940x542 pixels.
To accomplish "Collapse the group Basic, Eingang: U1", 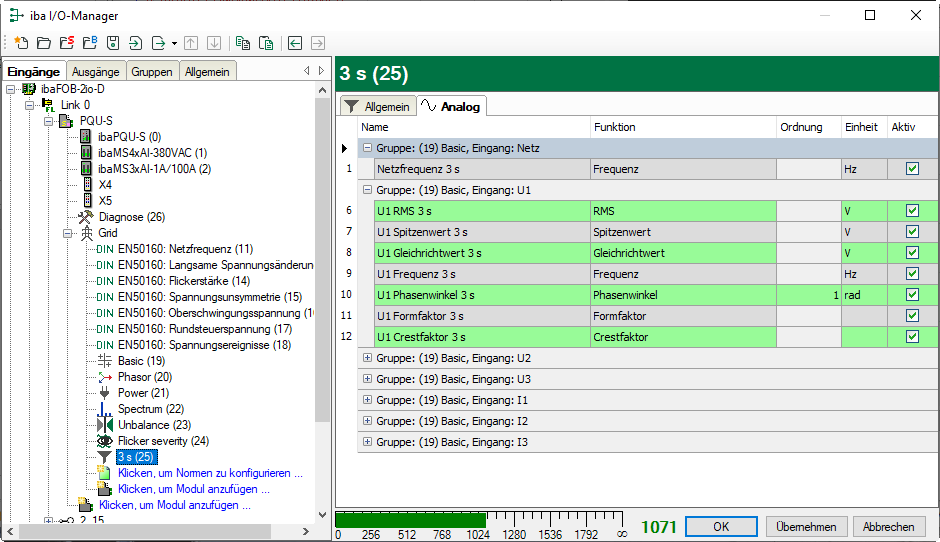I will [x=367, y=190].
